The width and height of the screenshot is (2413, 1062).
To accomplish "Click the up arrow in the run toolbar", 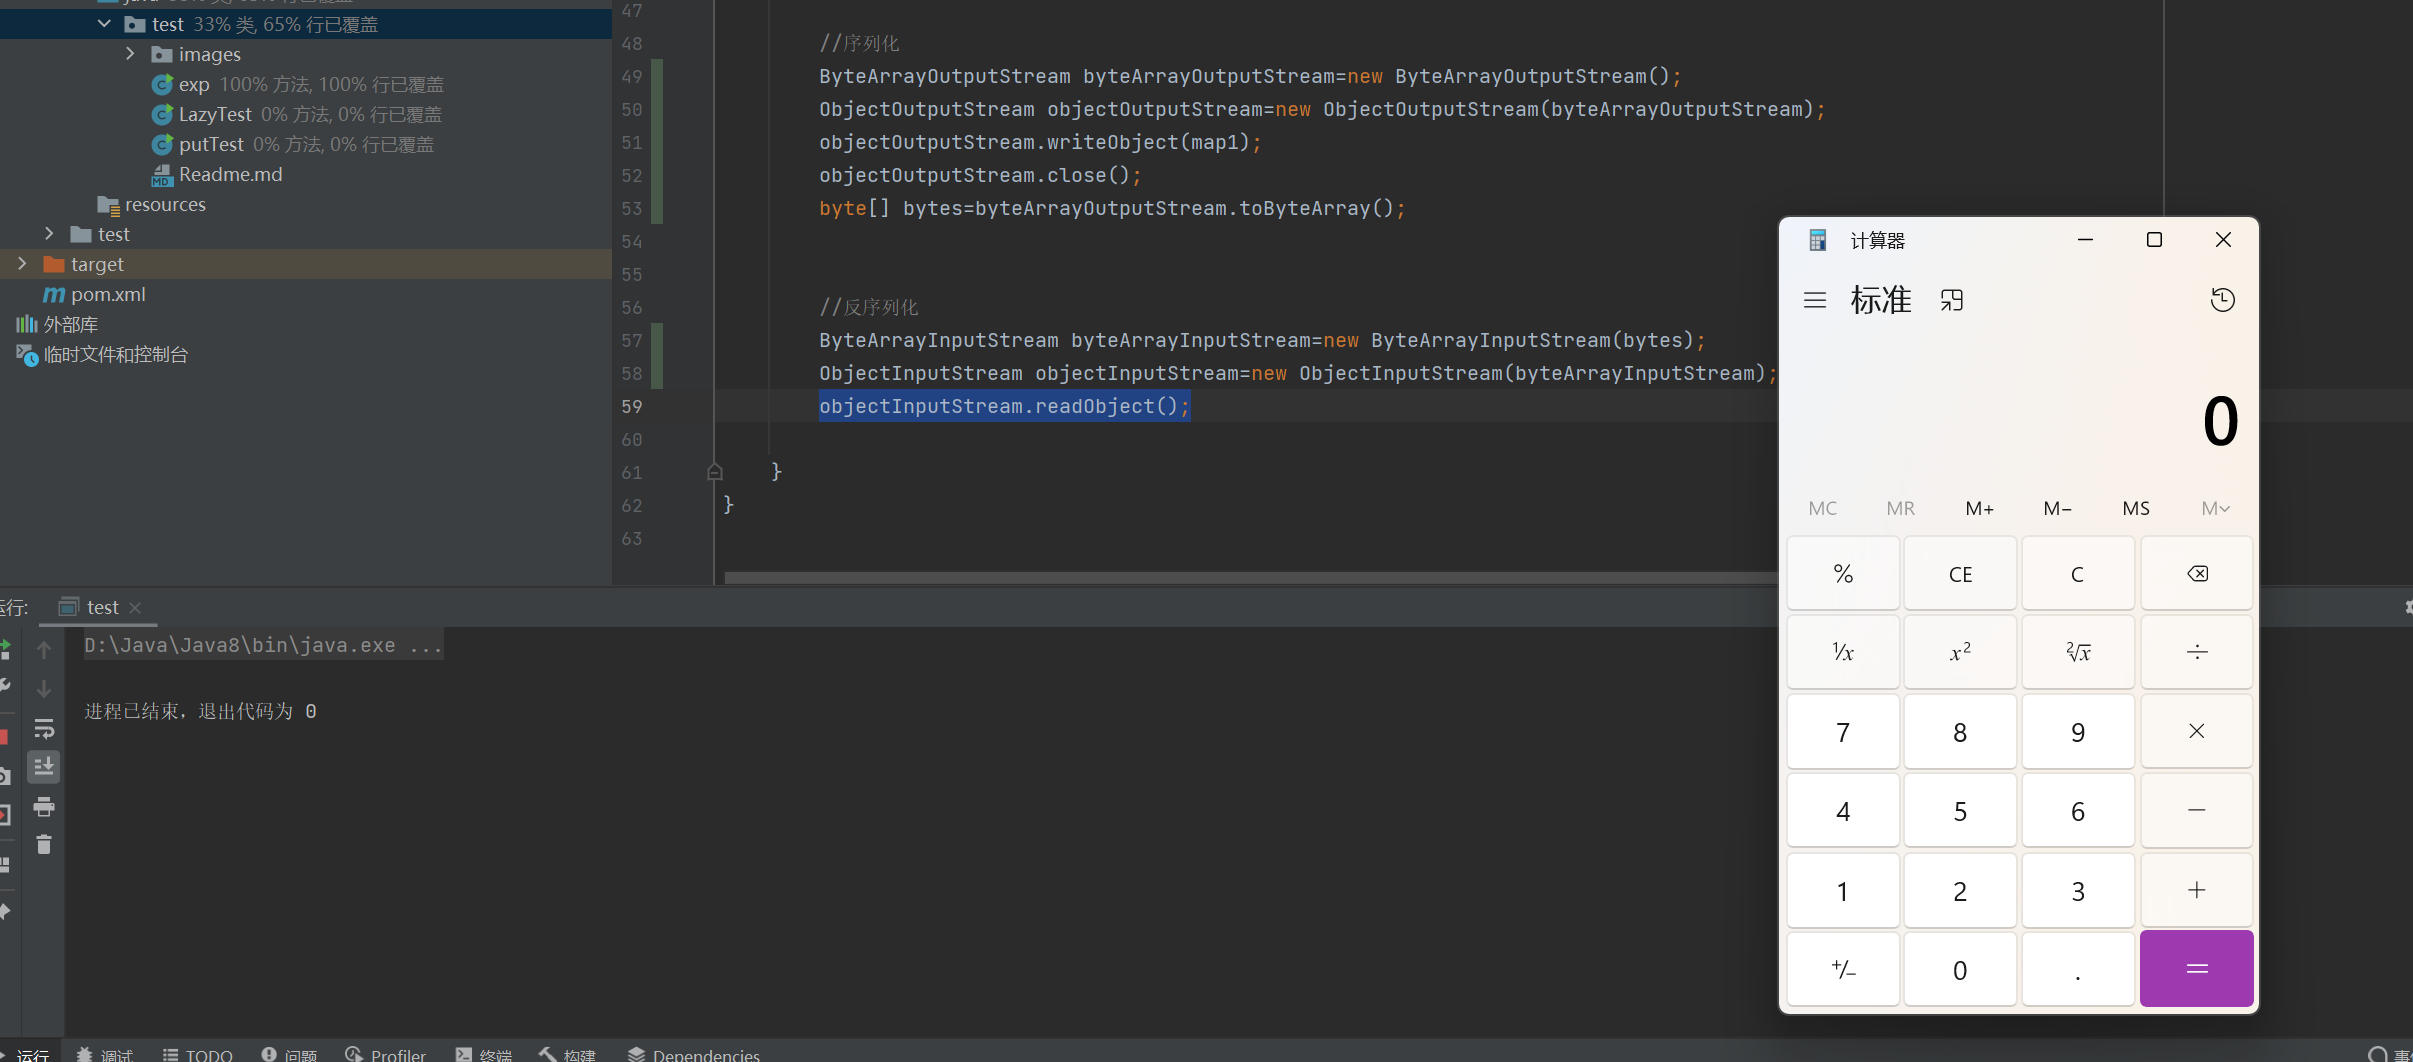I will pos(44,650).
